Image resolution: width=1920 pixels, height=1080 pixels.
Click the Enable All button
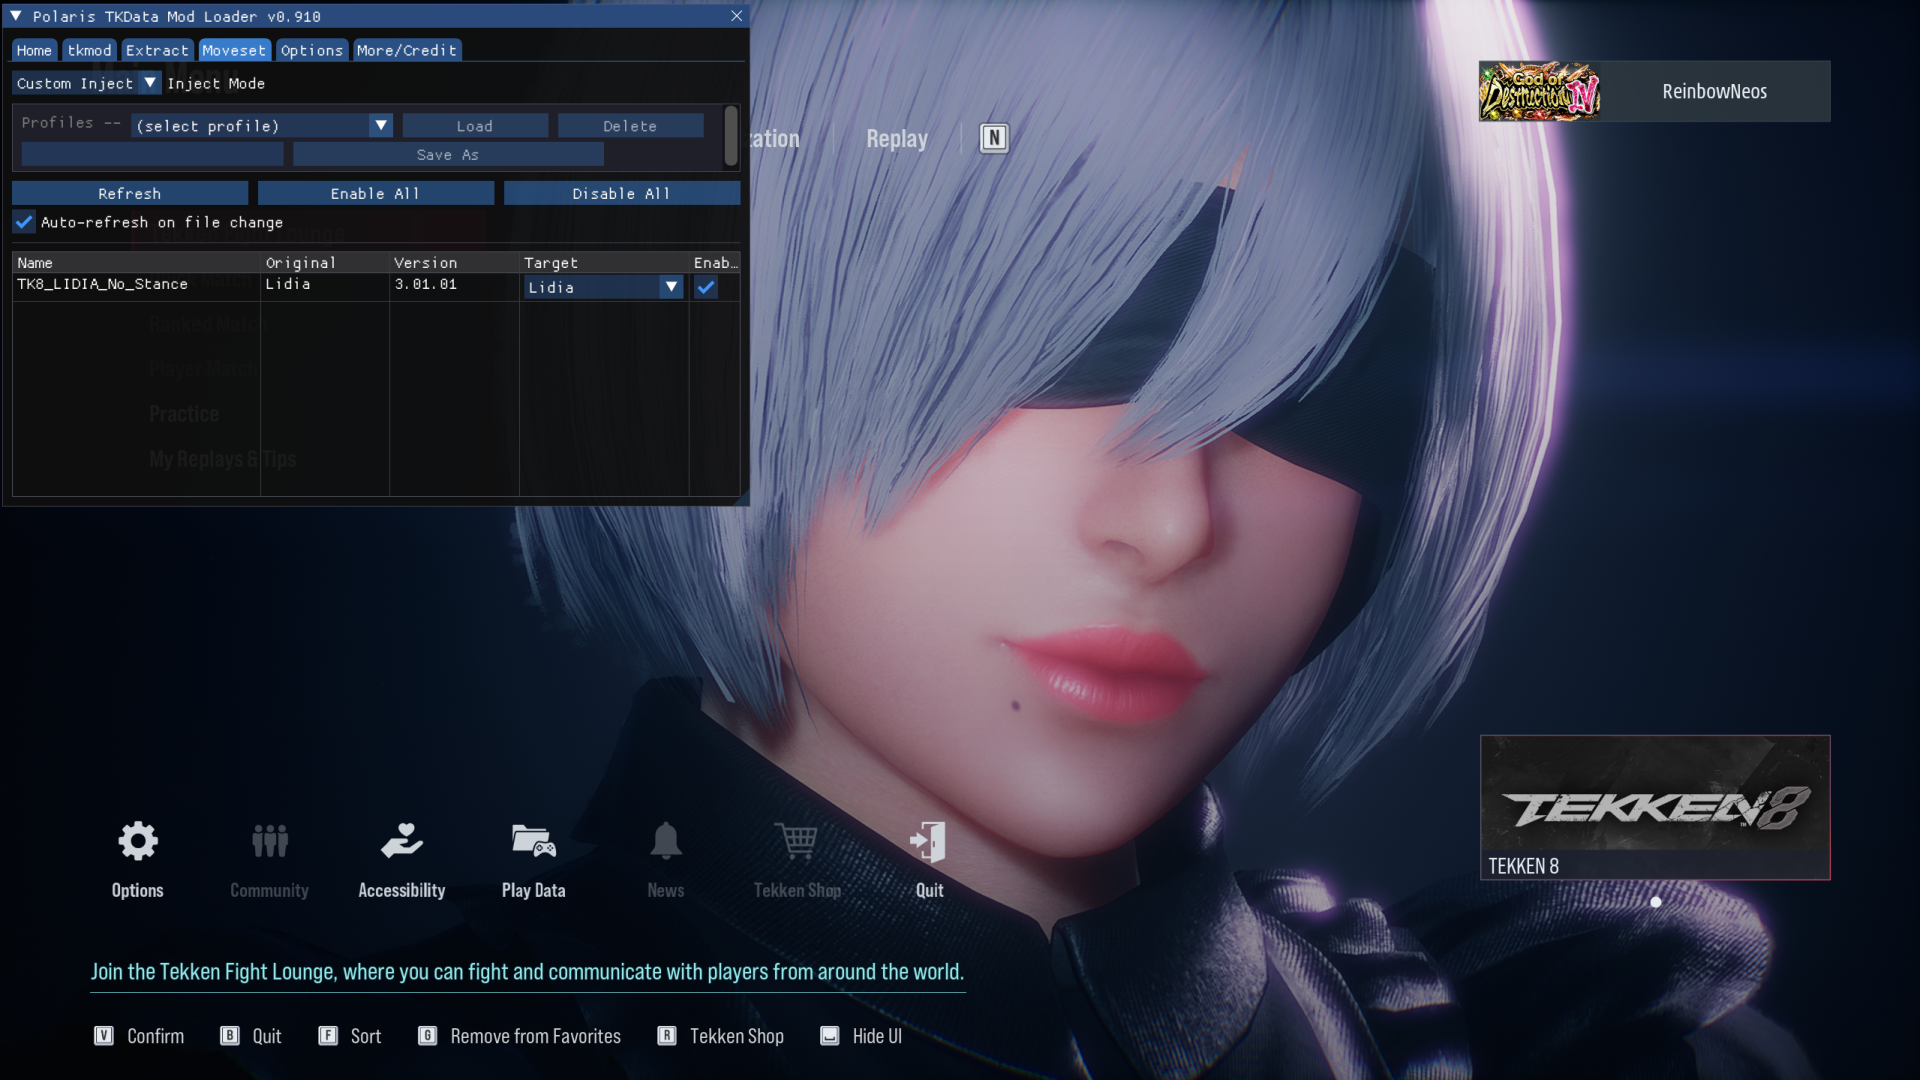[375, 193]
